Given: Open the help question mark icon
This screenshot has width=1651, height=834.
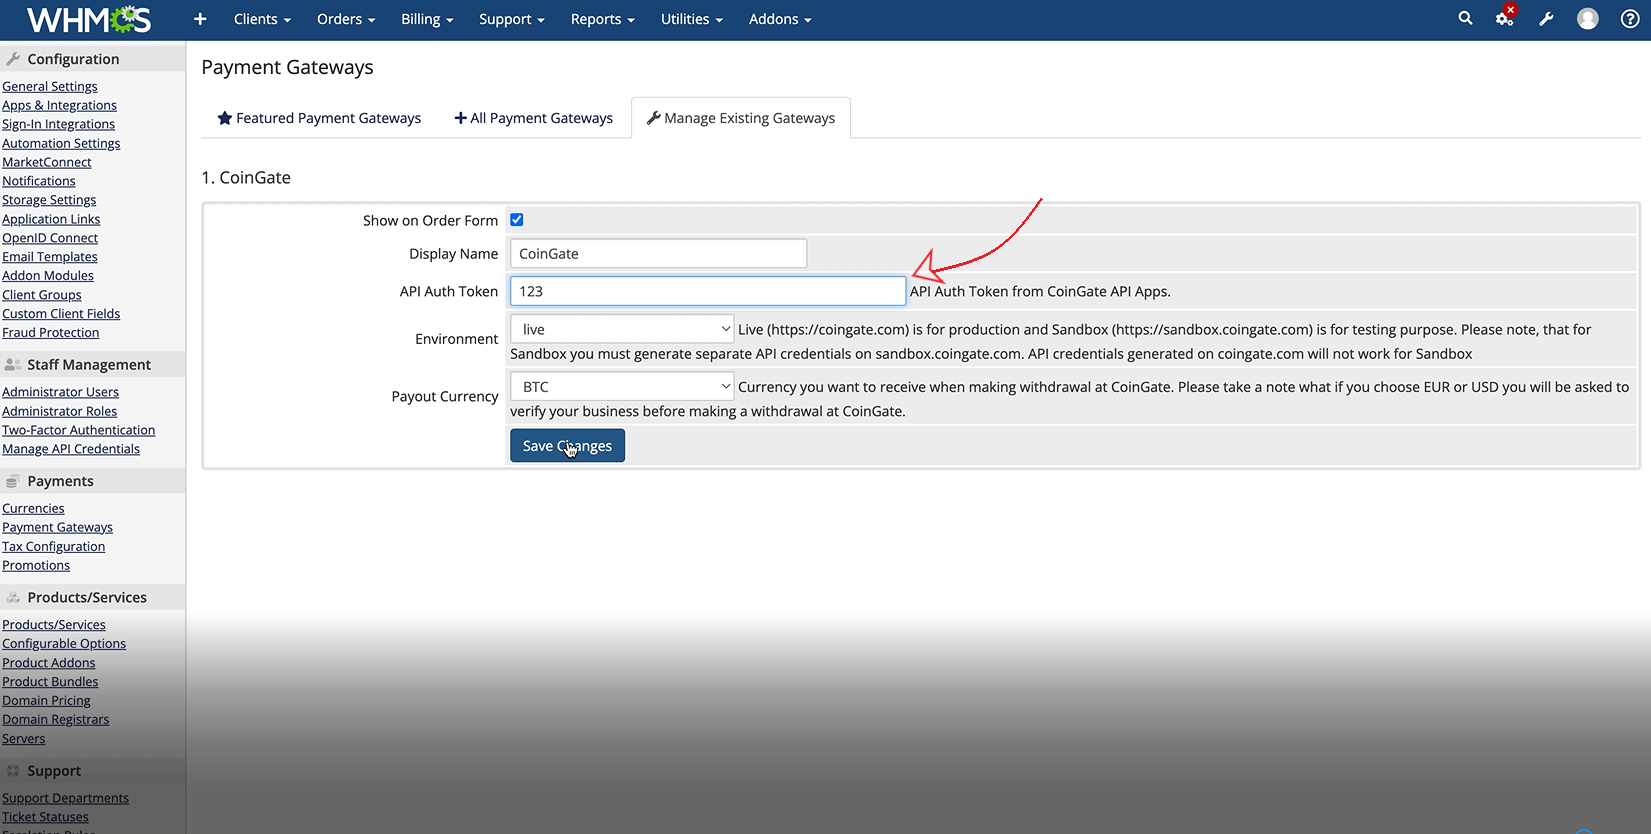Looking at the screenshot, I should (1630, 19).
